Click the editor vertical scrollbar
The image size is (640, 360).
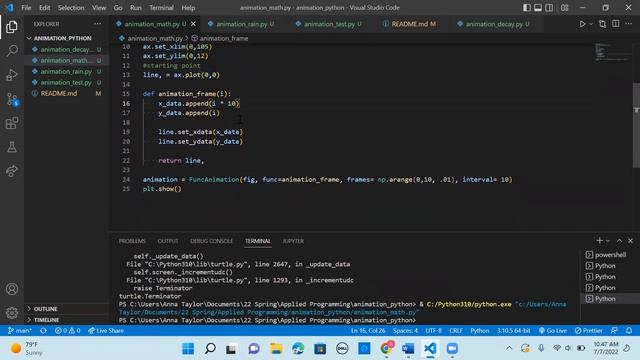(x=636, y=125)
